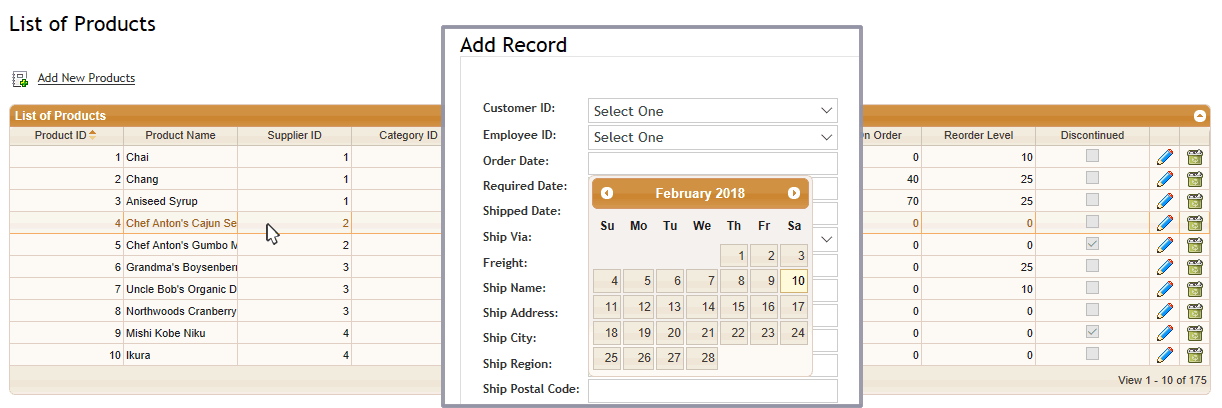This screenshot has height=408, width=1222.
Task: Click the delete icon for Chang row
Action: pos(1195,179)
